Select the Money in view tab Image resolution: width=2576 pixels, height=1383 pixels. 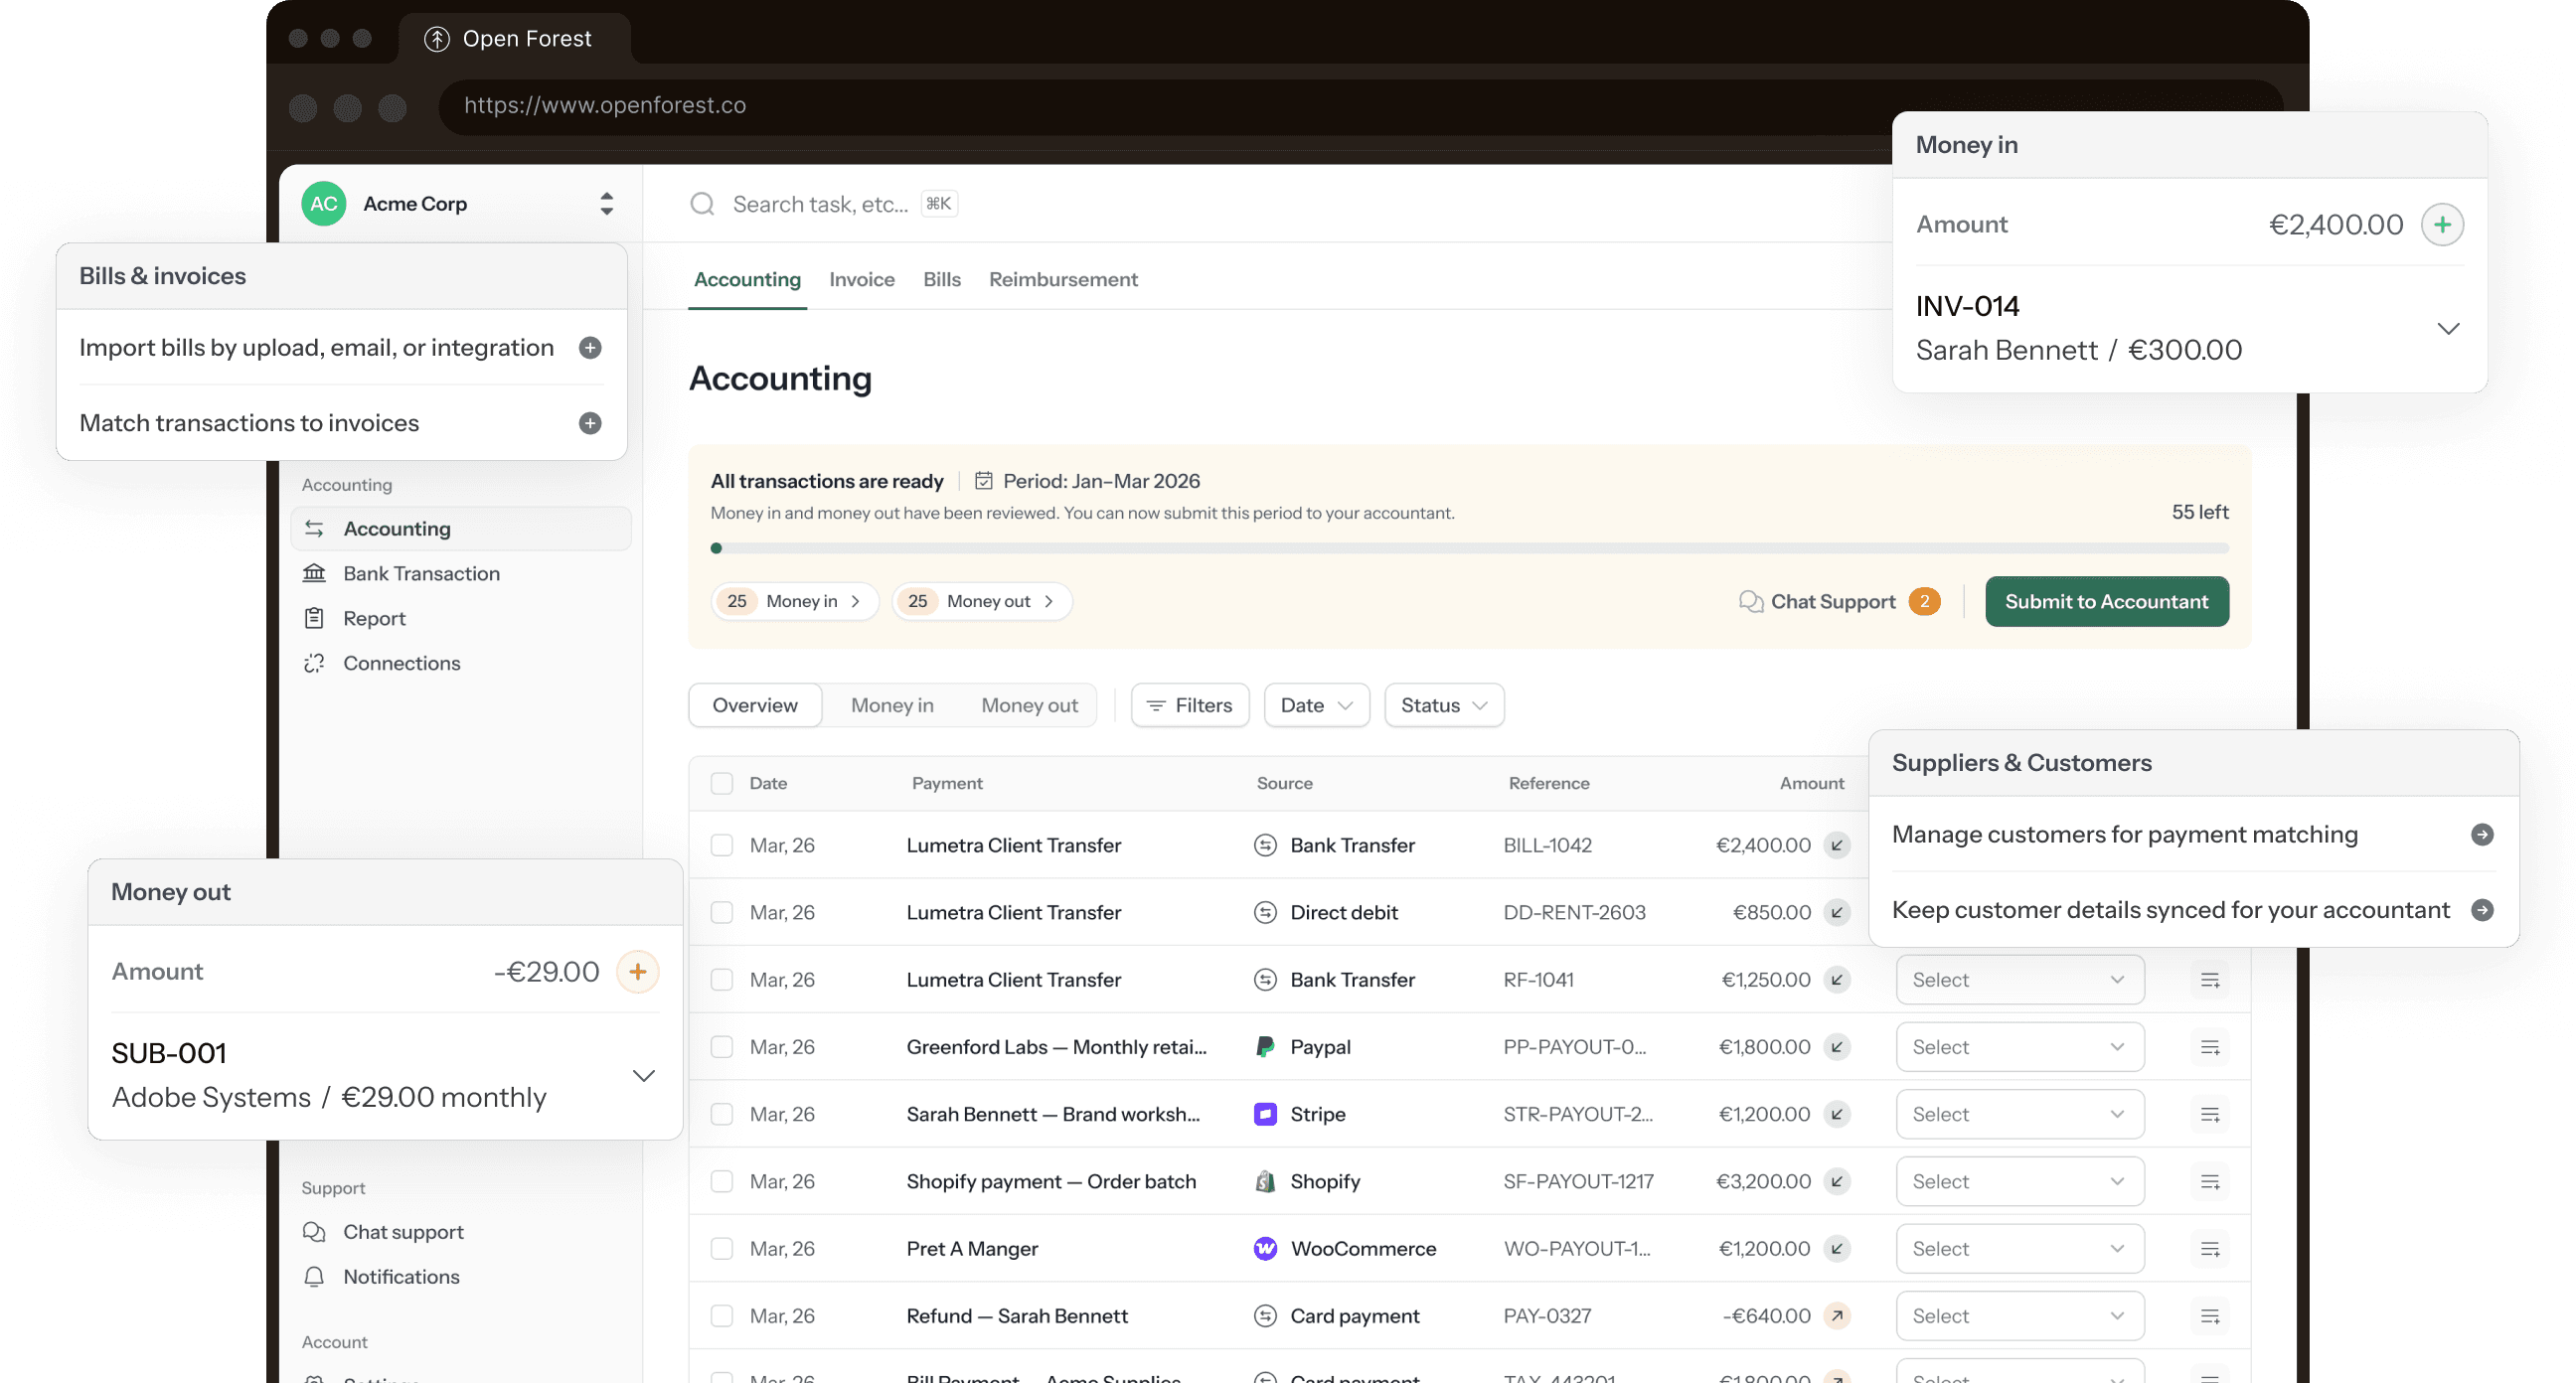891,706
